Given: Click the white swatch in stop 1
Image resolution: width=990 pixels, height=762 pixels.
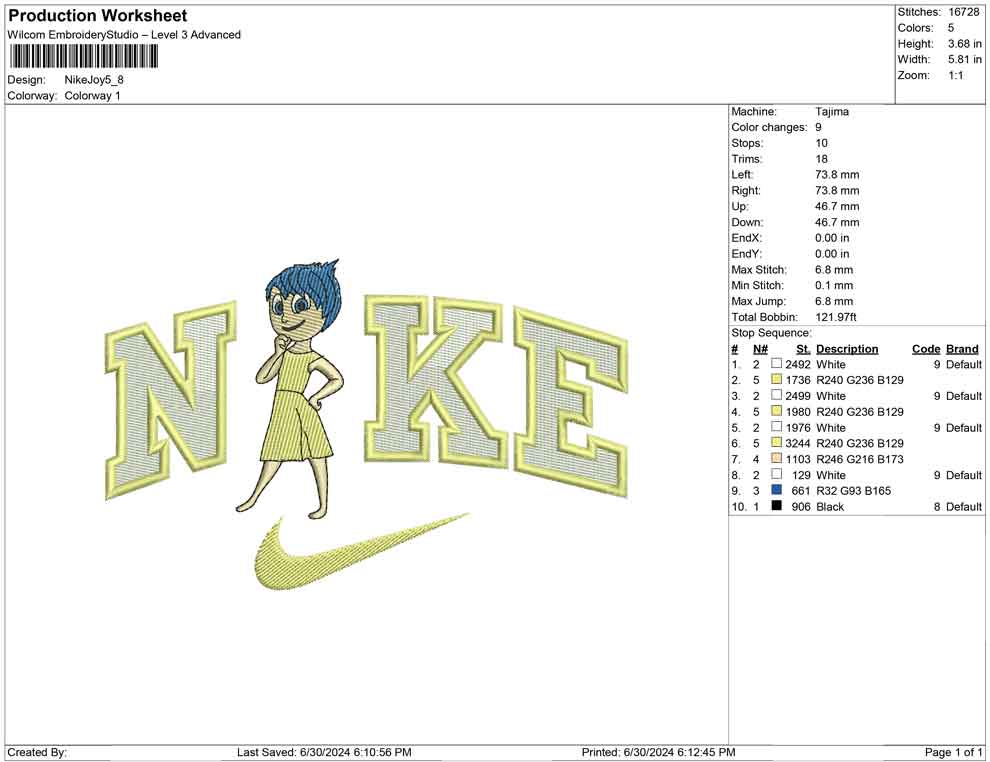Looking at the screenshot, I should click(x=777, y=364).
